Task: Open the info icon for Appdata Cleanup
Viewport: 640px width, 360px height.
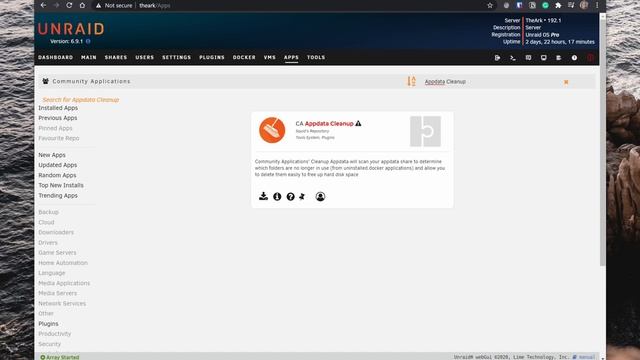Action: 277,197
